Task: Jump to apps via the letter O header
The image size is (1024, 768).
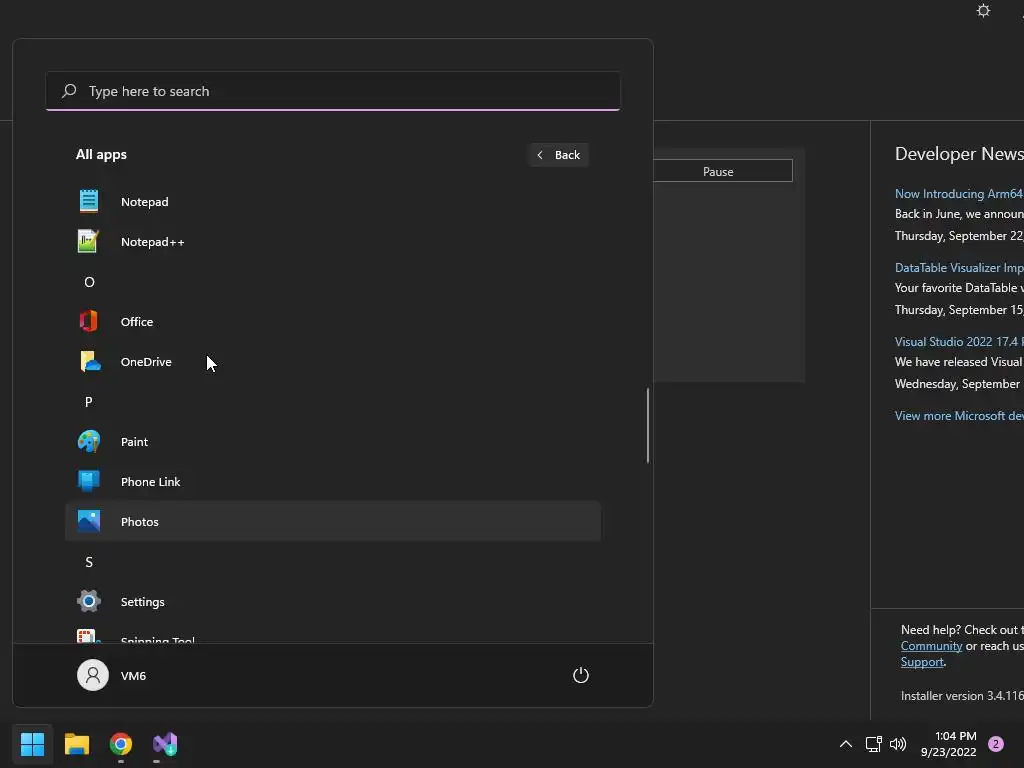Action: coord(89,281)
